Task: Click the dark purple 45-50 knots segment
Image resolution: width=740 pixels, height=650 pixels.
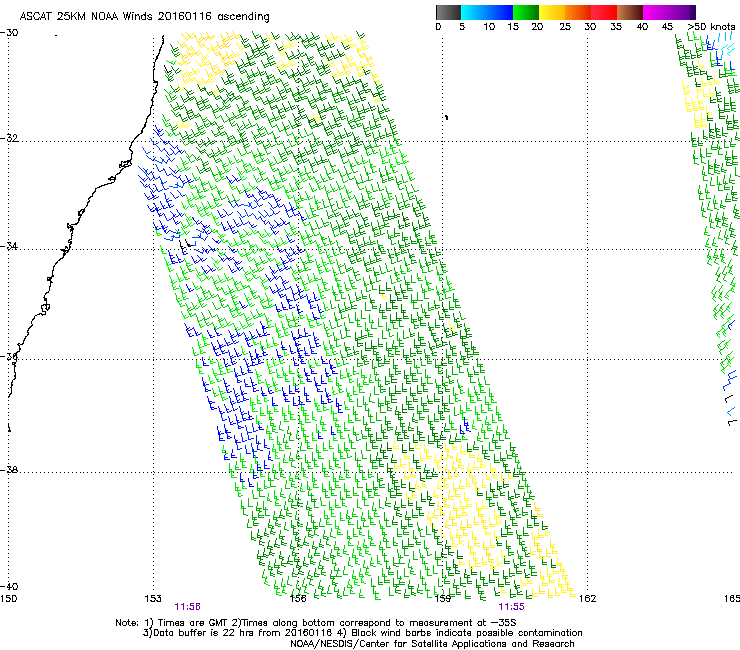Action: 682,12
